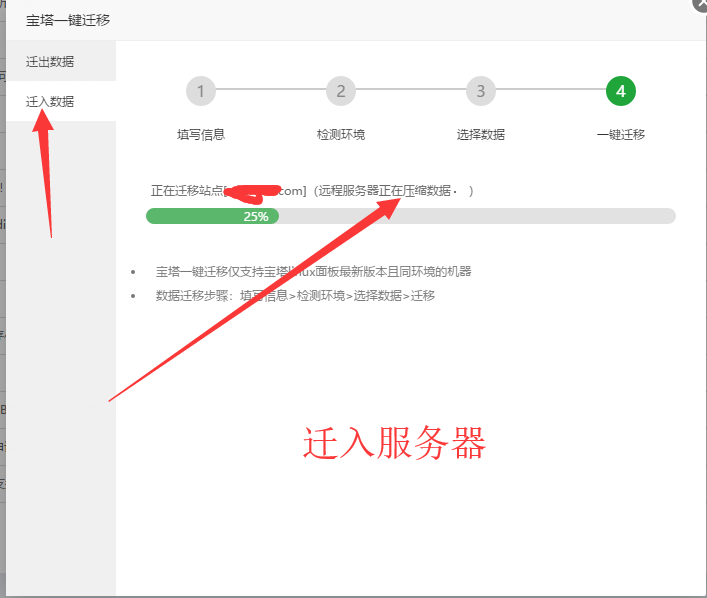Click the 宝塔一键迁移 dialog title
The width and height of the screenshot is (707, 598).
click(x=68, y=20)
